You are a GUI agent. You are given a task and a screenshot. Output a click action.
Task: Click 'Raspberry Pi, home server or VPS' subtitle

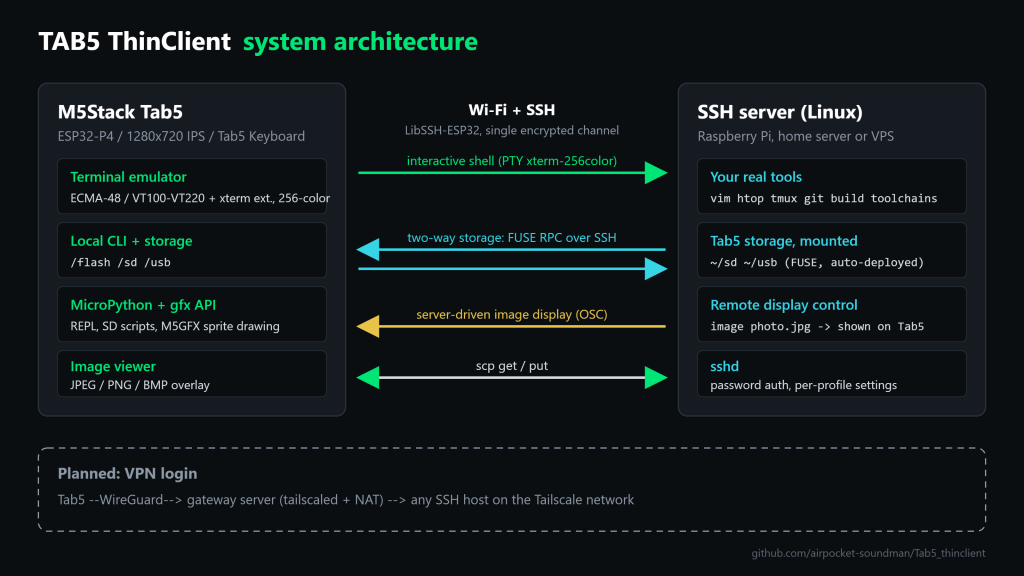795,136
